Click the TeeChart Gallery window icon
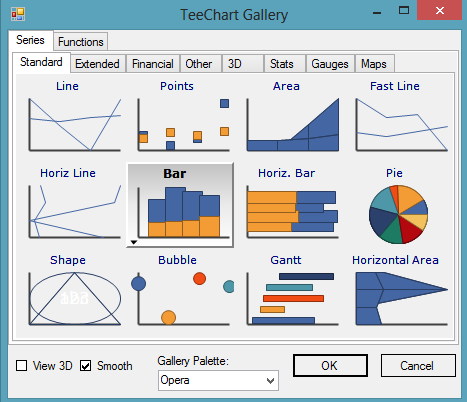Viewport: 467px width, 402px height. [x=18, y=14]
